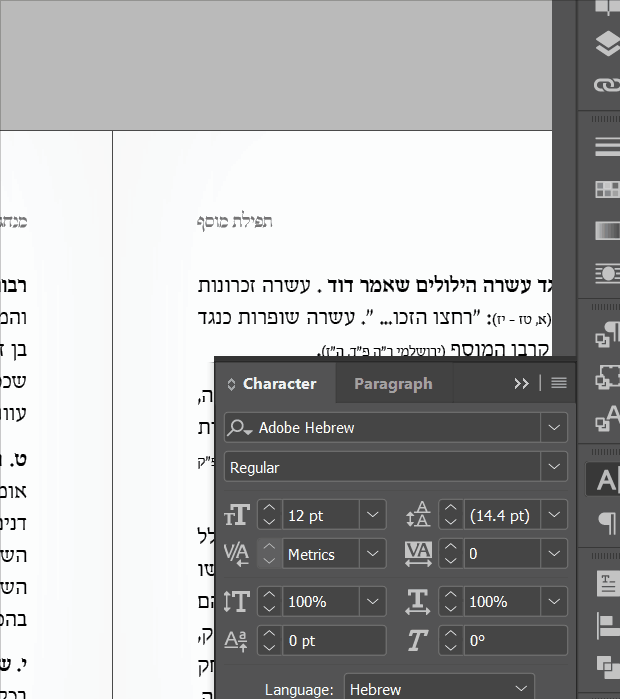
Task: Open the tracking value 0 dropdown
Action: 554,553
